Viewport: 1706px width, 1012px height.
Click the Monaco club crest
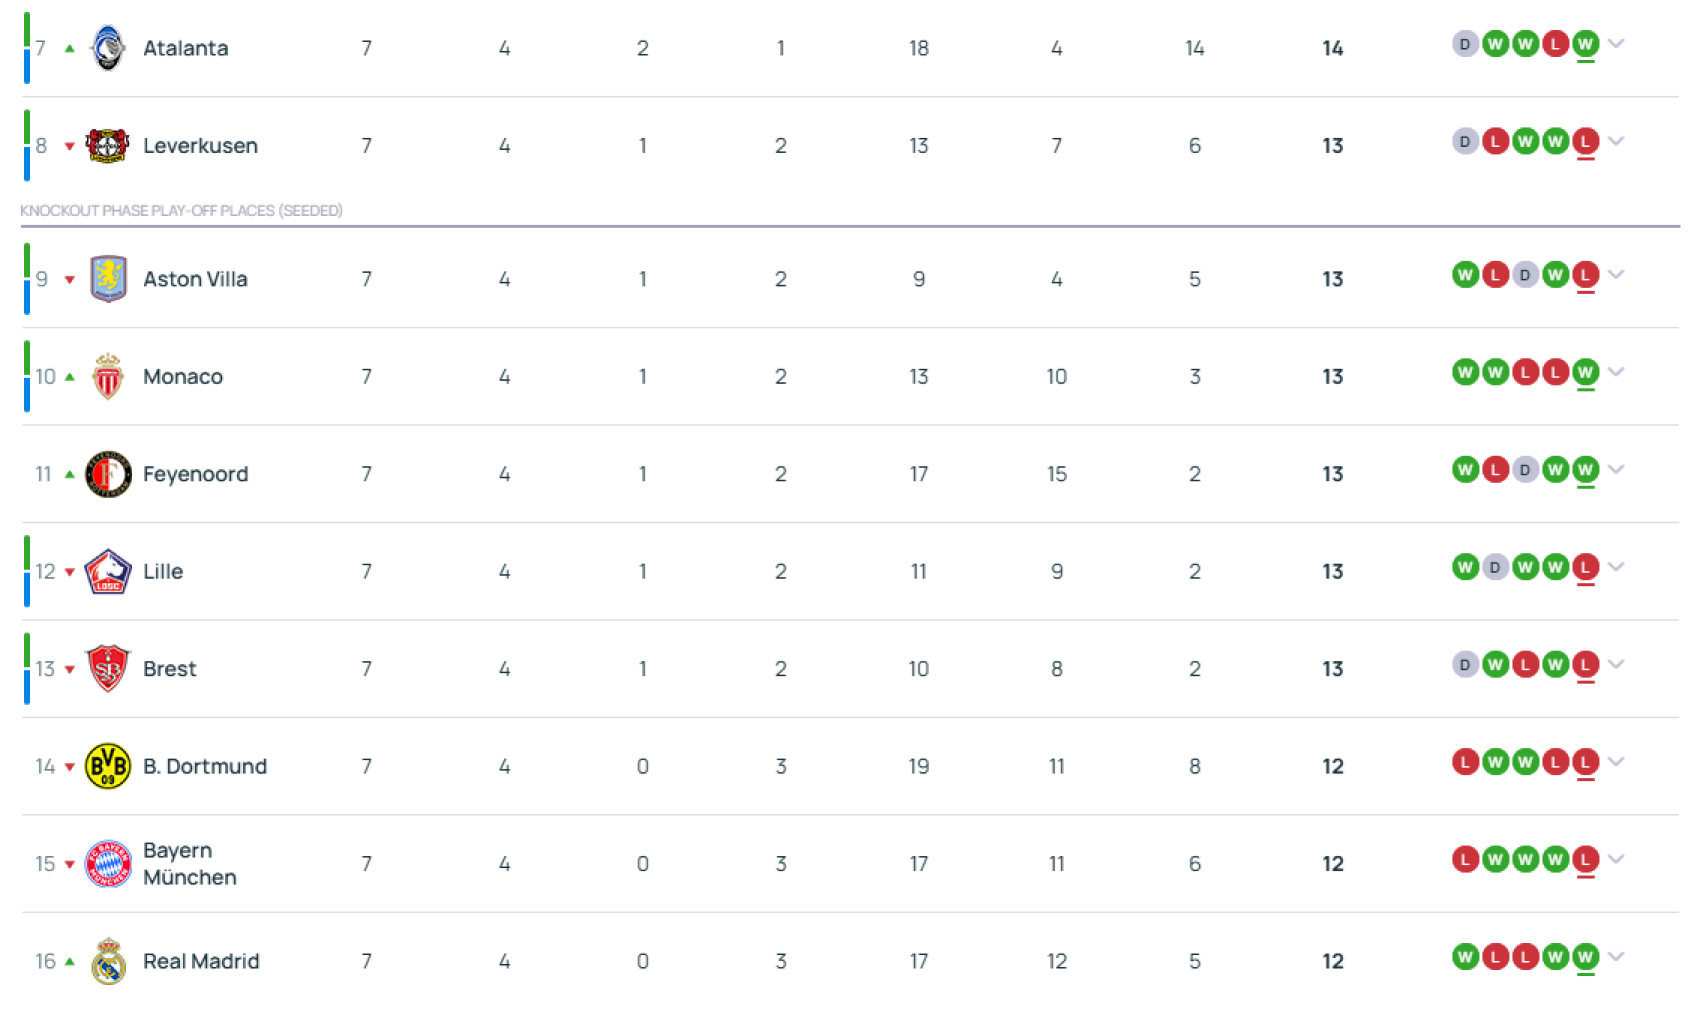point(110,375)
